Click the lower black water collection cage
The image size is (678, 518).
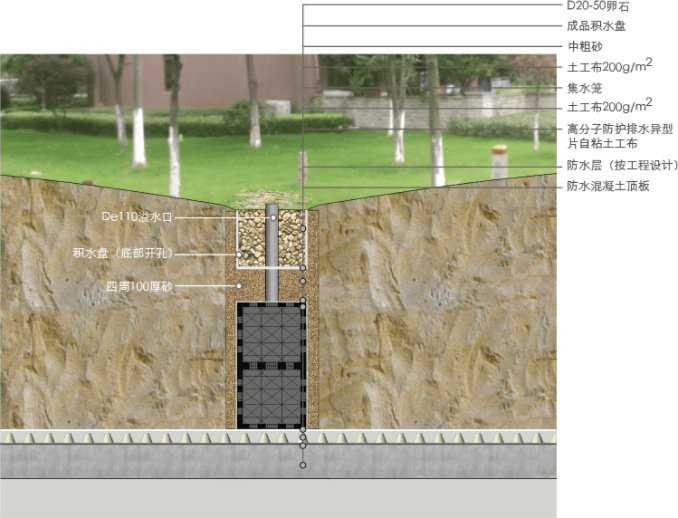pos(270,396)
